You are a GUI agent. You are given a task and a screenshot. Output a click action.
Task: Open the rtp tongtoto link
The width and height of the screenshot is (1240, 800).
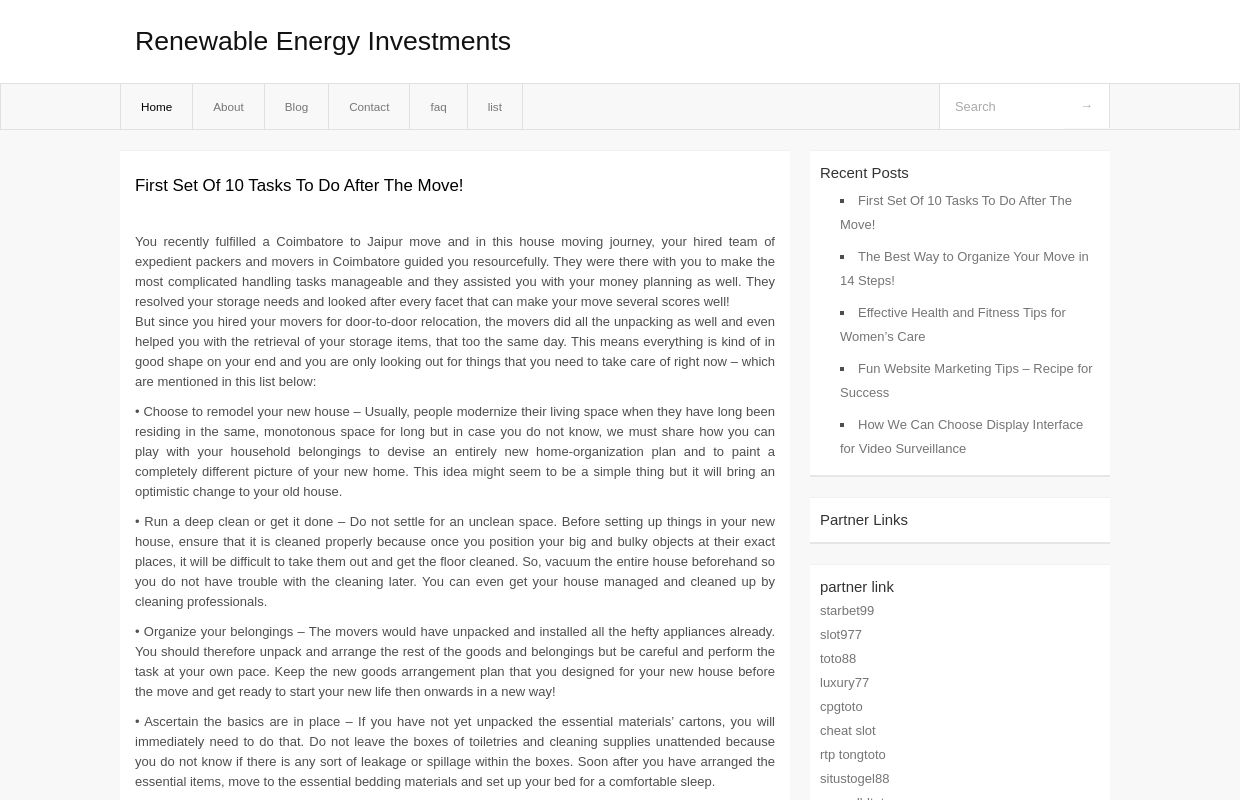pos(853,754)
